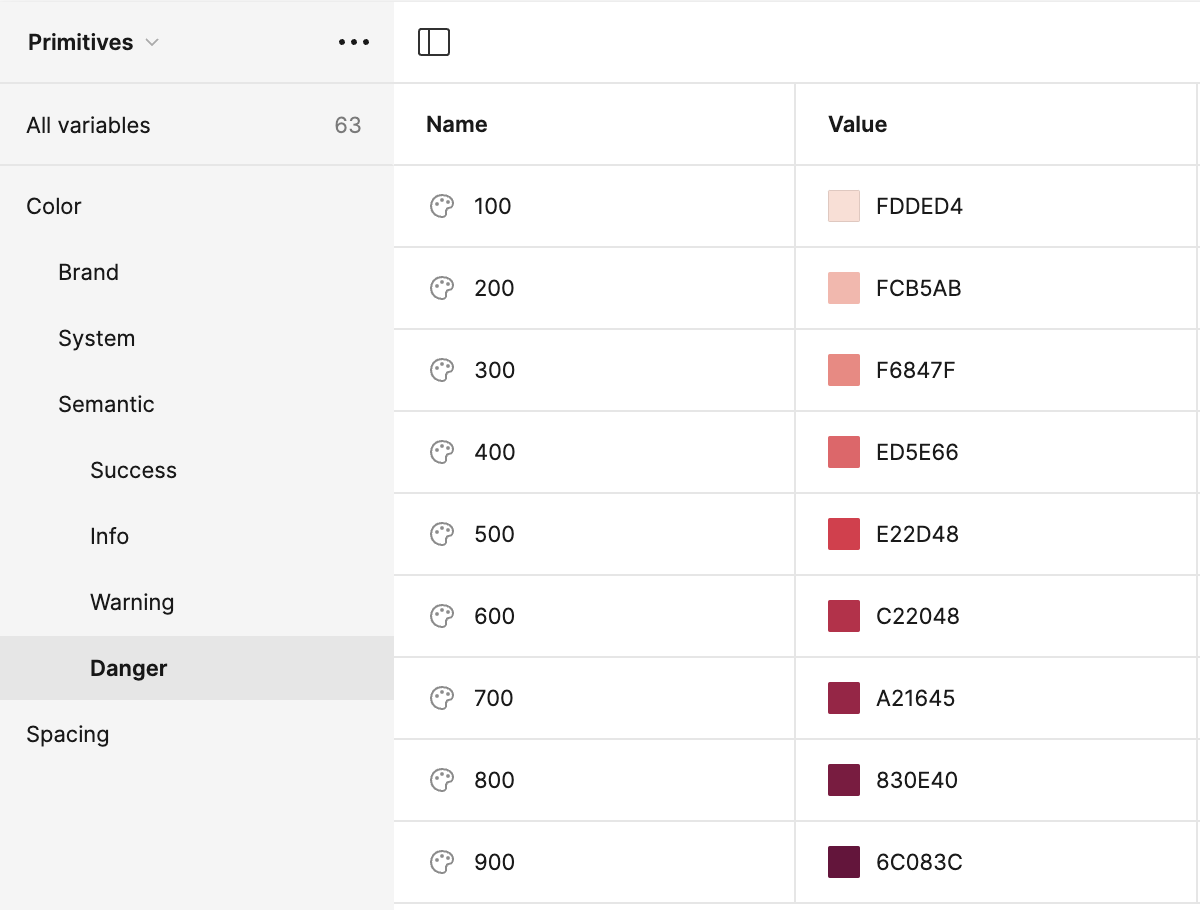This screenshot has height=910, width=1200.
Task: Select All variables in the sidebar
Action: click(x=88, y=125)
